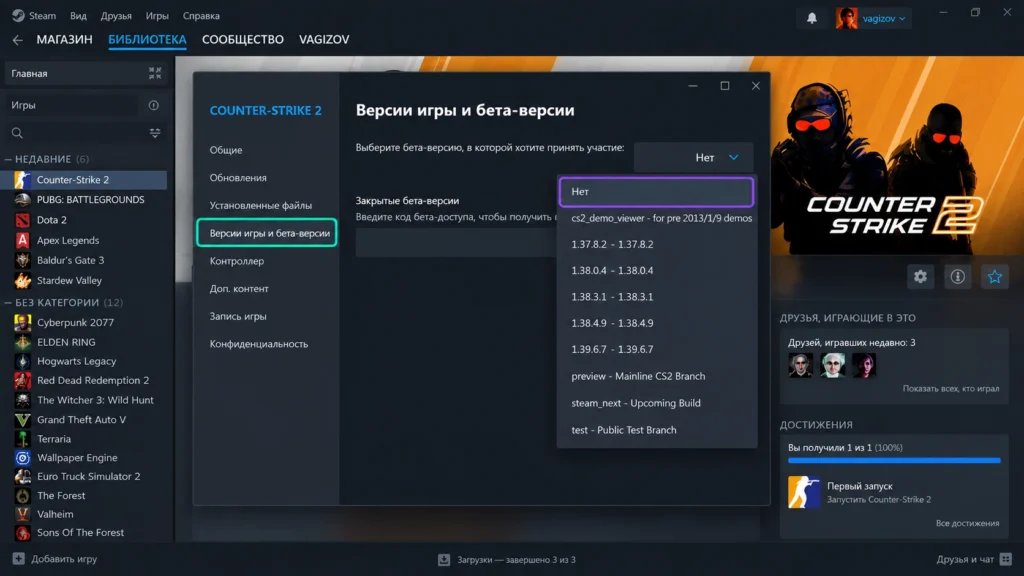The image size is (1024, 576).
Task: Select the 1.39.6.7 version option
Action: point(658,349)
